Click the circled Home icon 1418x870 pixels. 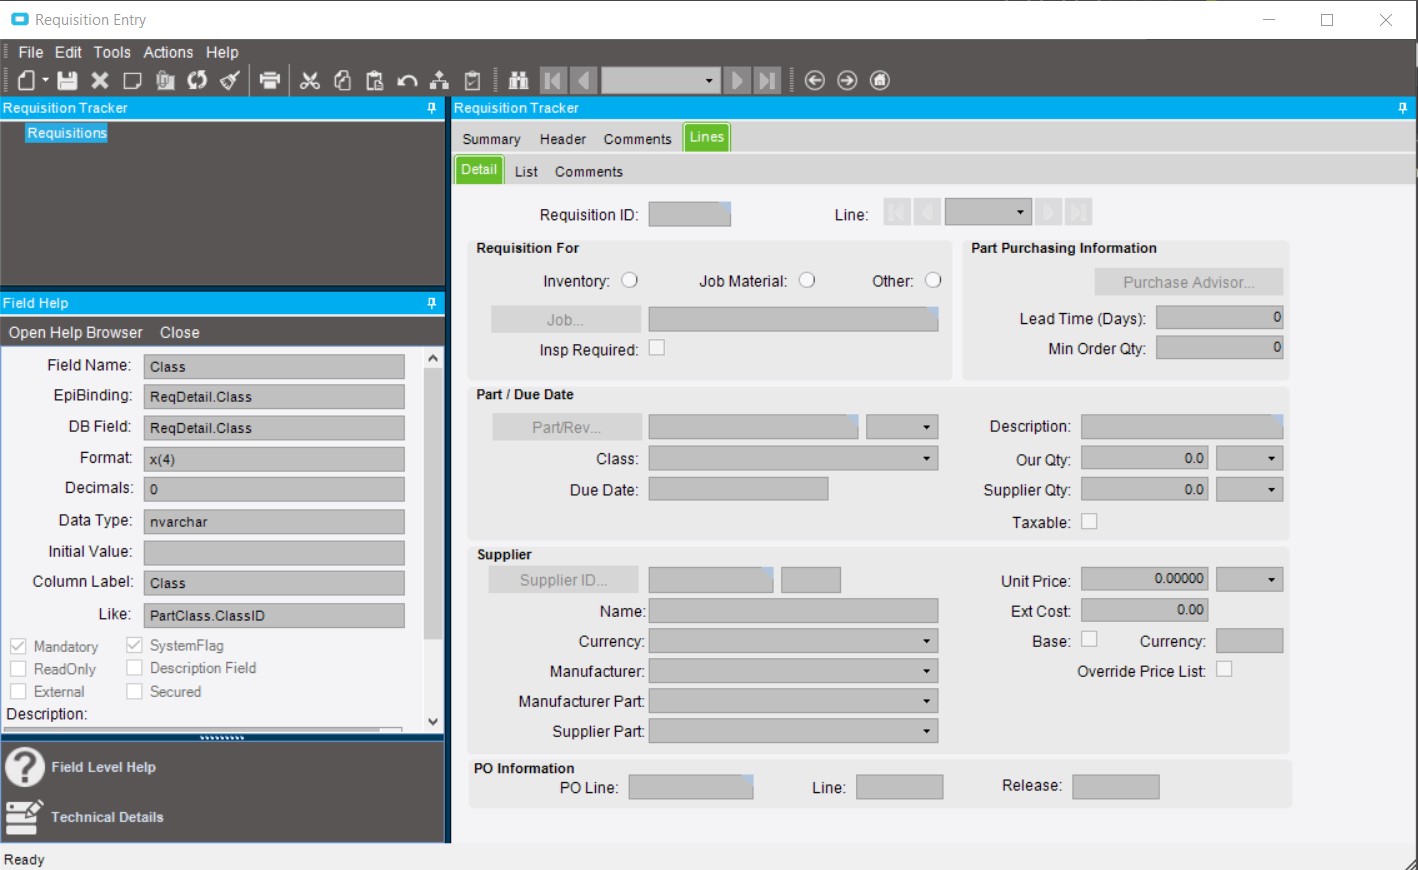[880, 81]
